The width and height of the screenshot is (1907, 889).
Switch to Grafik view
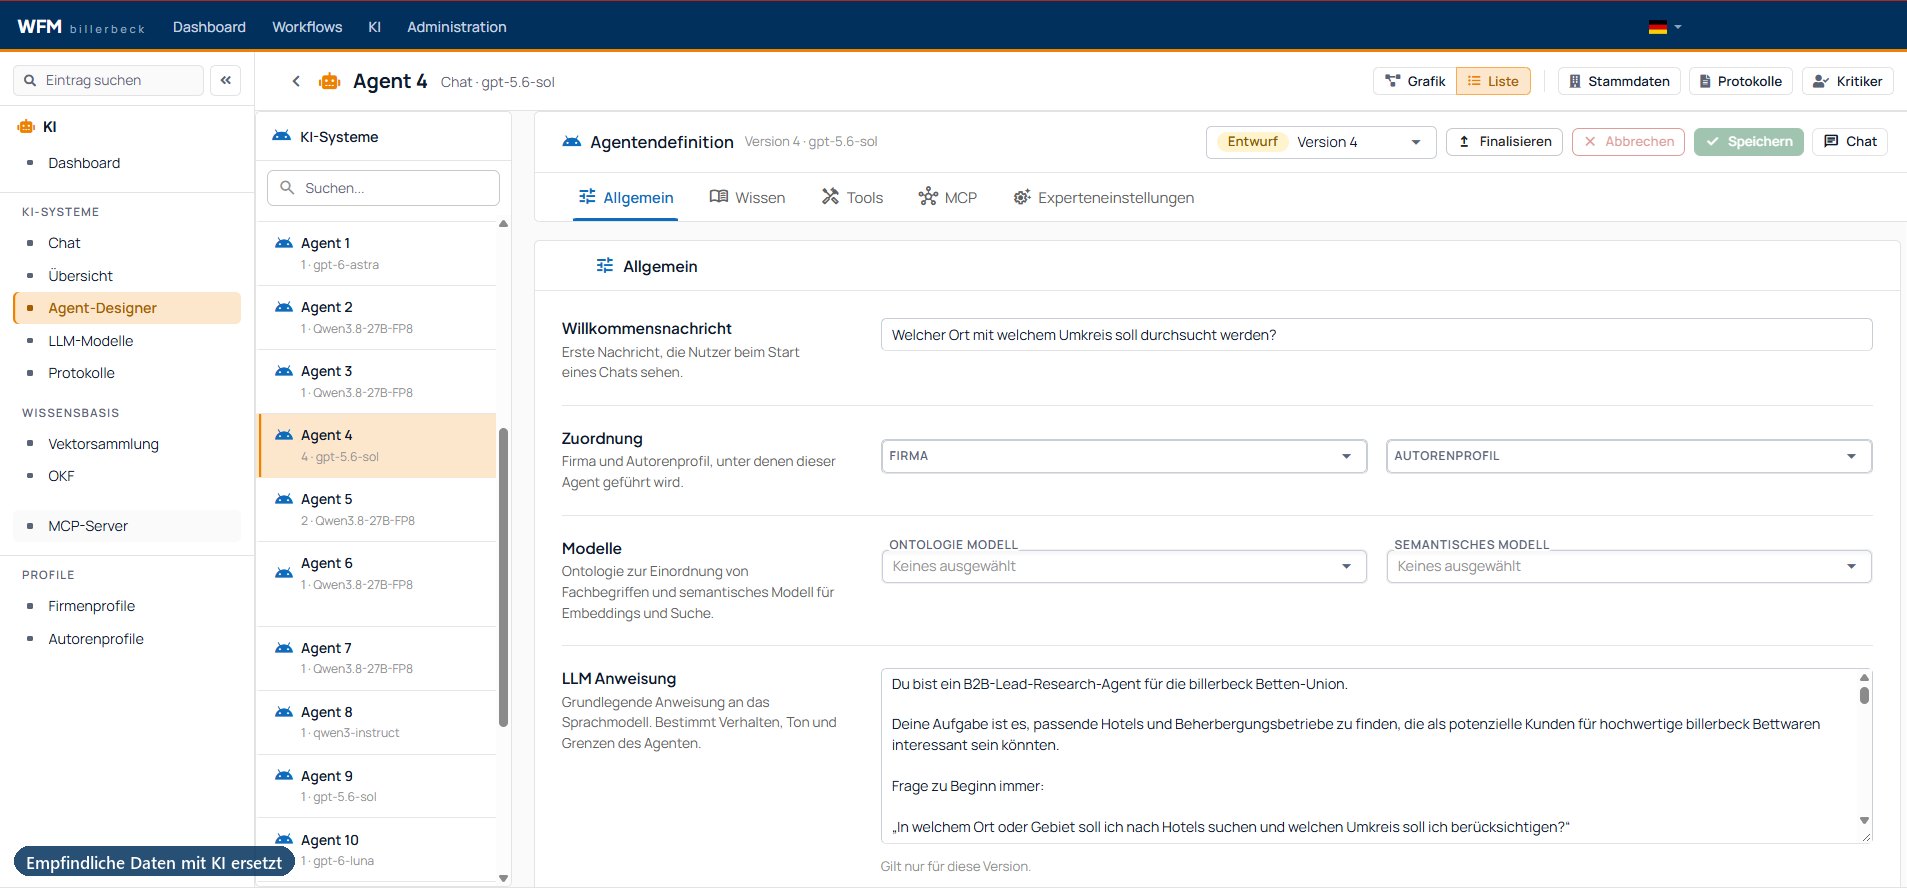pos(1414,81)
